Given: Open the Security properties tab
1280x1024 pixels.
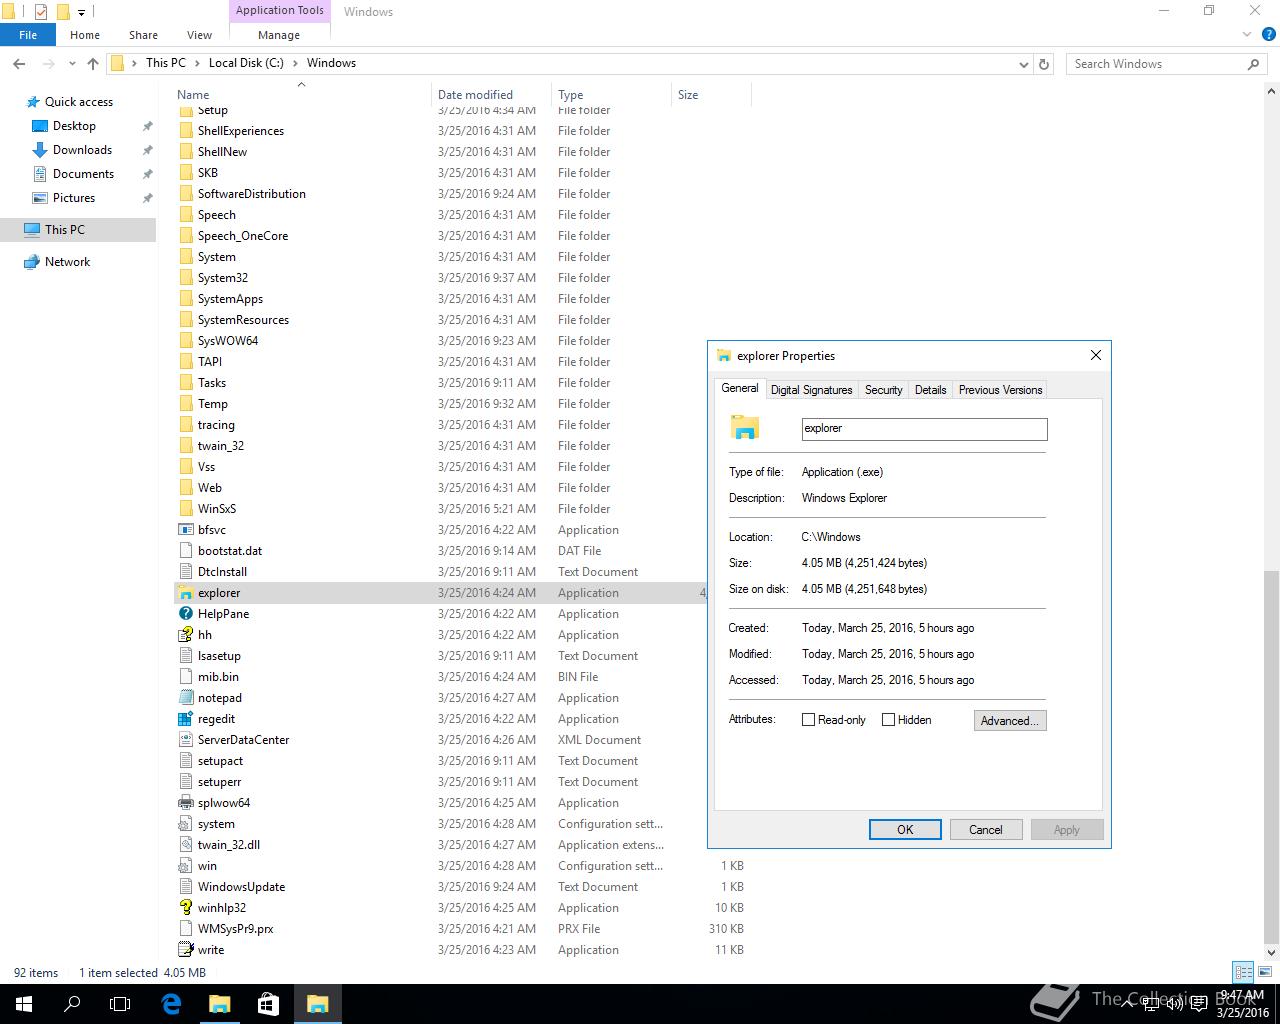Looking at the screenshot, I should [883, 390].
